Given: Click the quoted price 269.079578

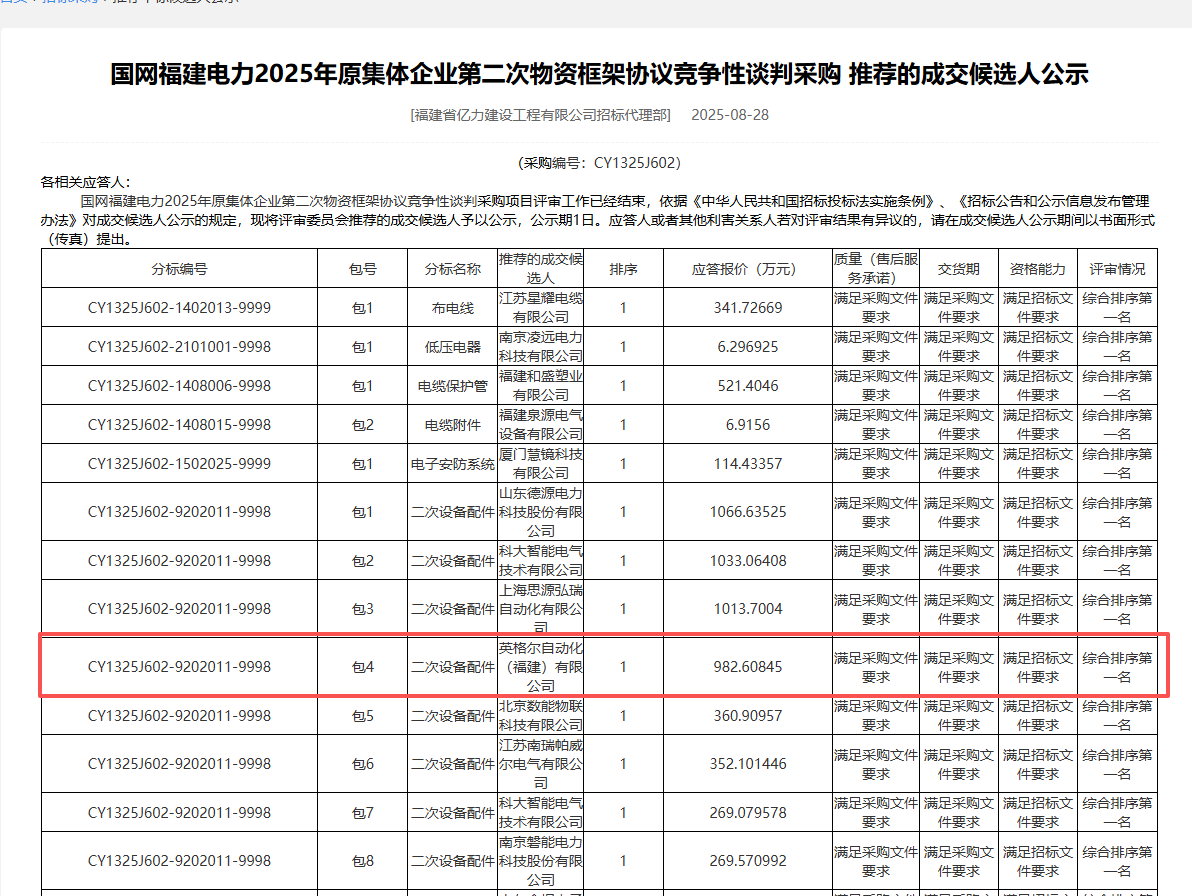Looking at the screenshot, I should point(748,812).
